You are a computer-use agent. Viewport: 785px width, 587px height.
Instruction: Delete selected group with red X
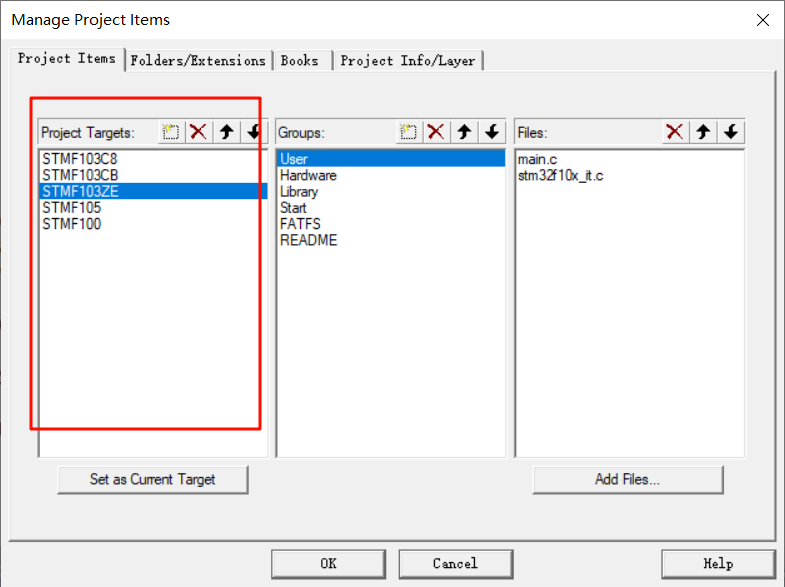(x=437, y=133)
